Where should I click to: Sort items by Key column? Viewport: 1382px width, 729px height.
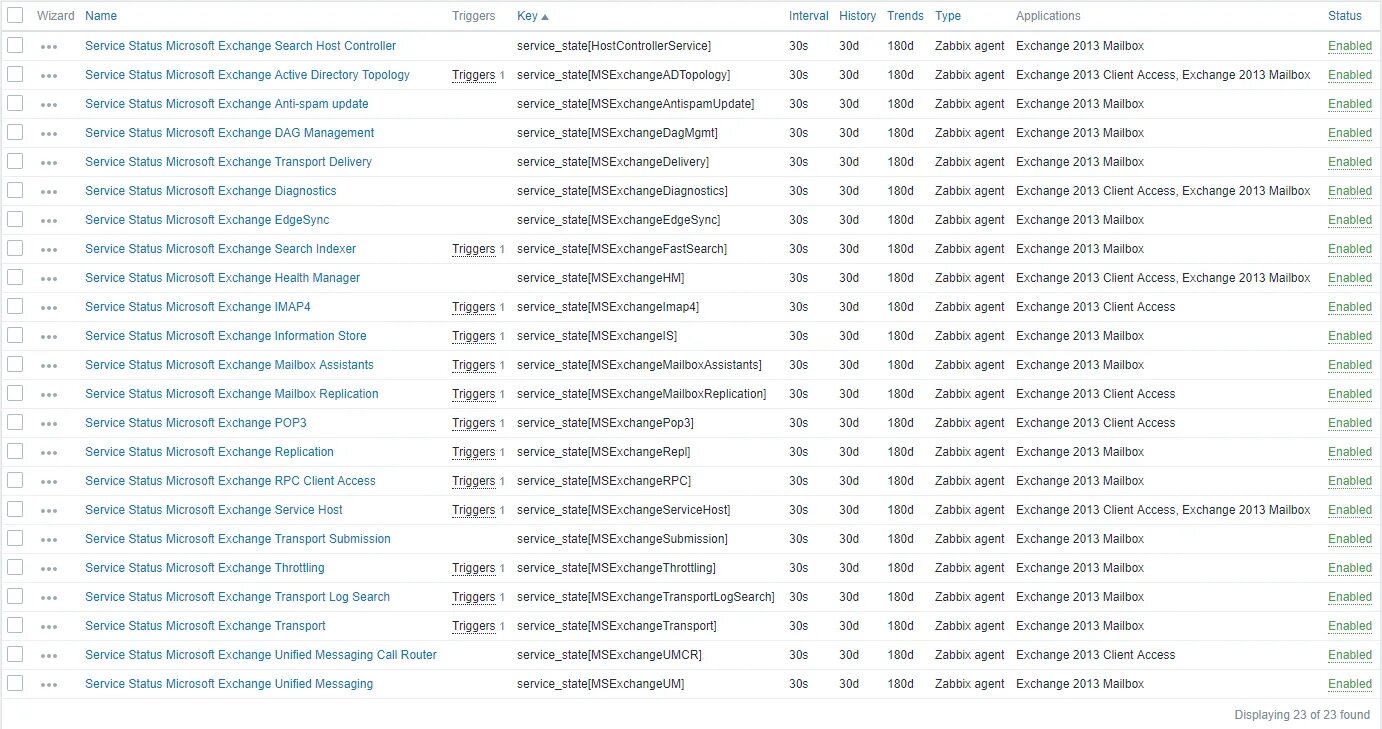(532, 16)
